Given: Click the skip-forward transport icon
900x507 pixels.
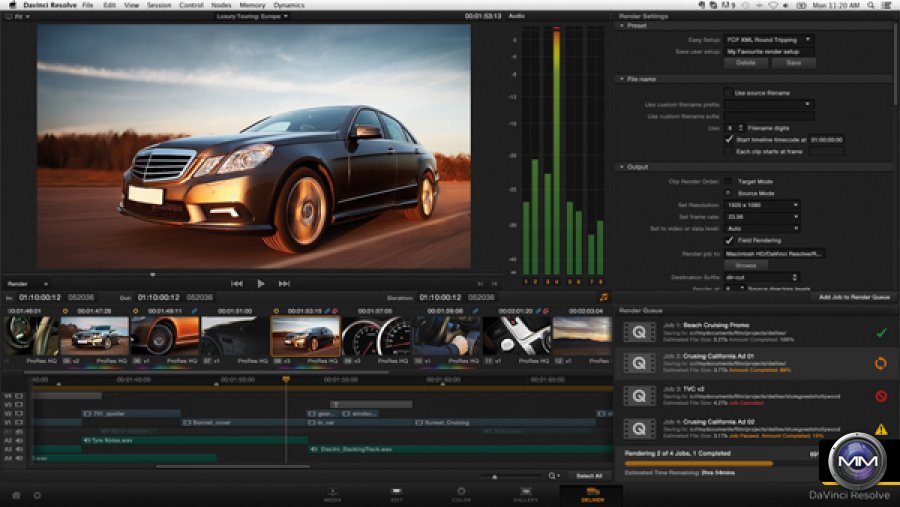Looking at the screenshot, I should point(284,283).
